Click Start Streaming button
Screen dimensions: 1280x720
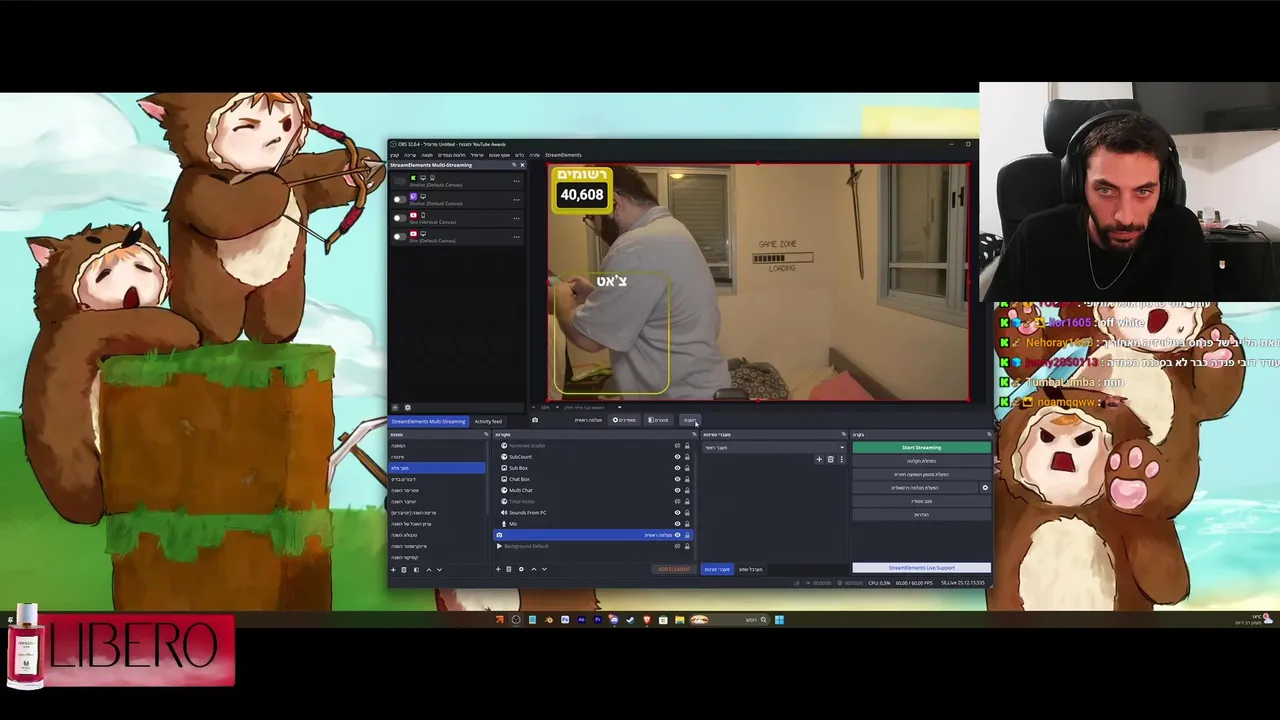click(x=921, y=447)
